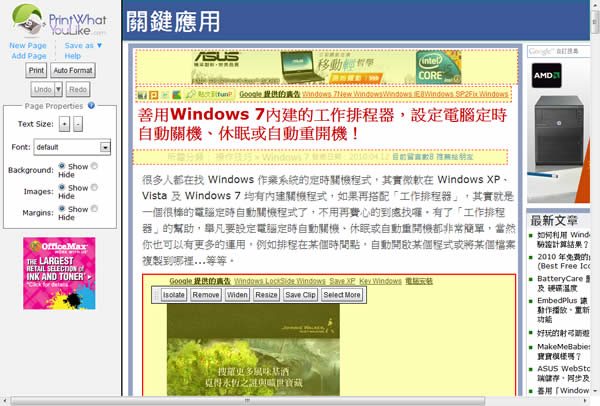Click the horizontal scrollbar at bottom
The height and width of the screenshot is (406, 600).
pyautogui.click(x=300, y=398)
